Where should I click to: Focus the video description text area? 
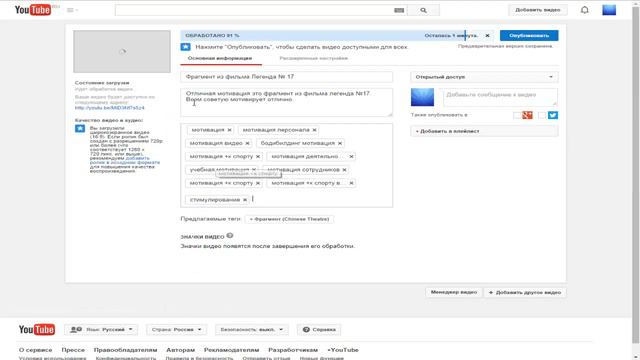[287, 102]
